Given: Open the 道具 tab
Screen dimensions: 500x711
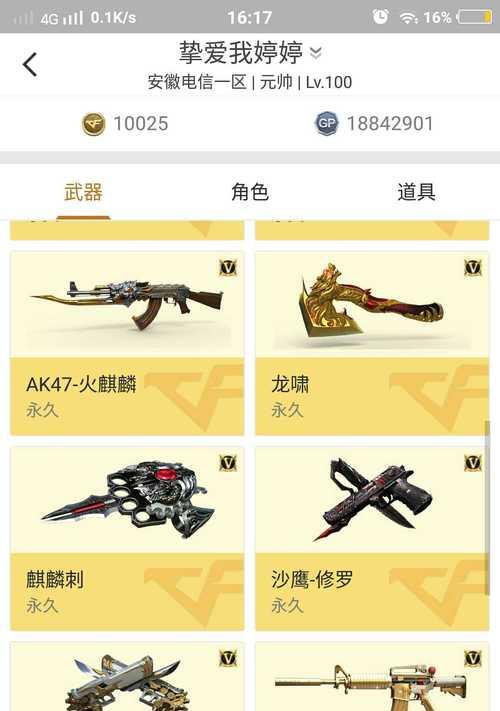Looking at the screenshot, I should (x=417, y=192).
